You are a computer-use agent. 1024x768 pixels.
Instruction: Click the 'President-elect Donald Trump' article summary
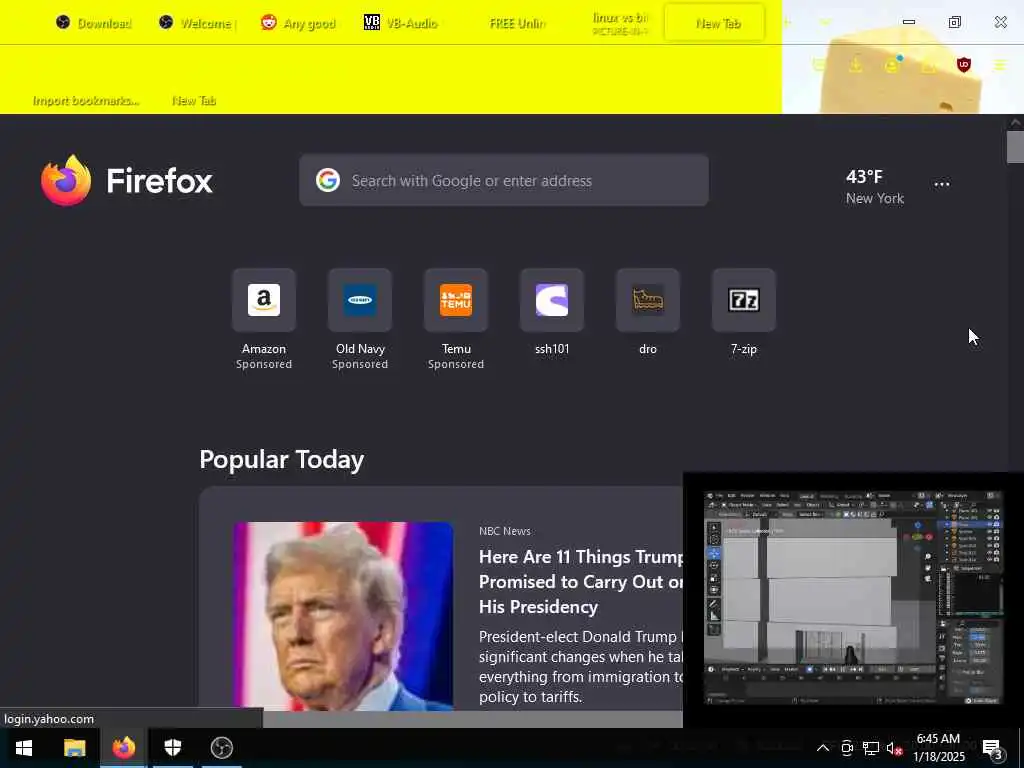581,667
